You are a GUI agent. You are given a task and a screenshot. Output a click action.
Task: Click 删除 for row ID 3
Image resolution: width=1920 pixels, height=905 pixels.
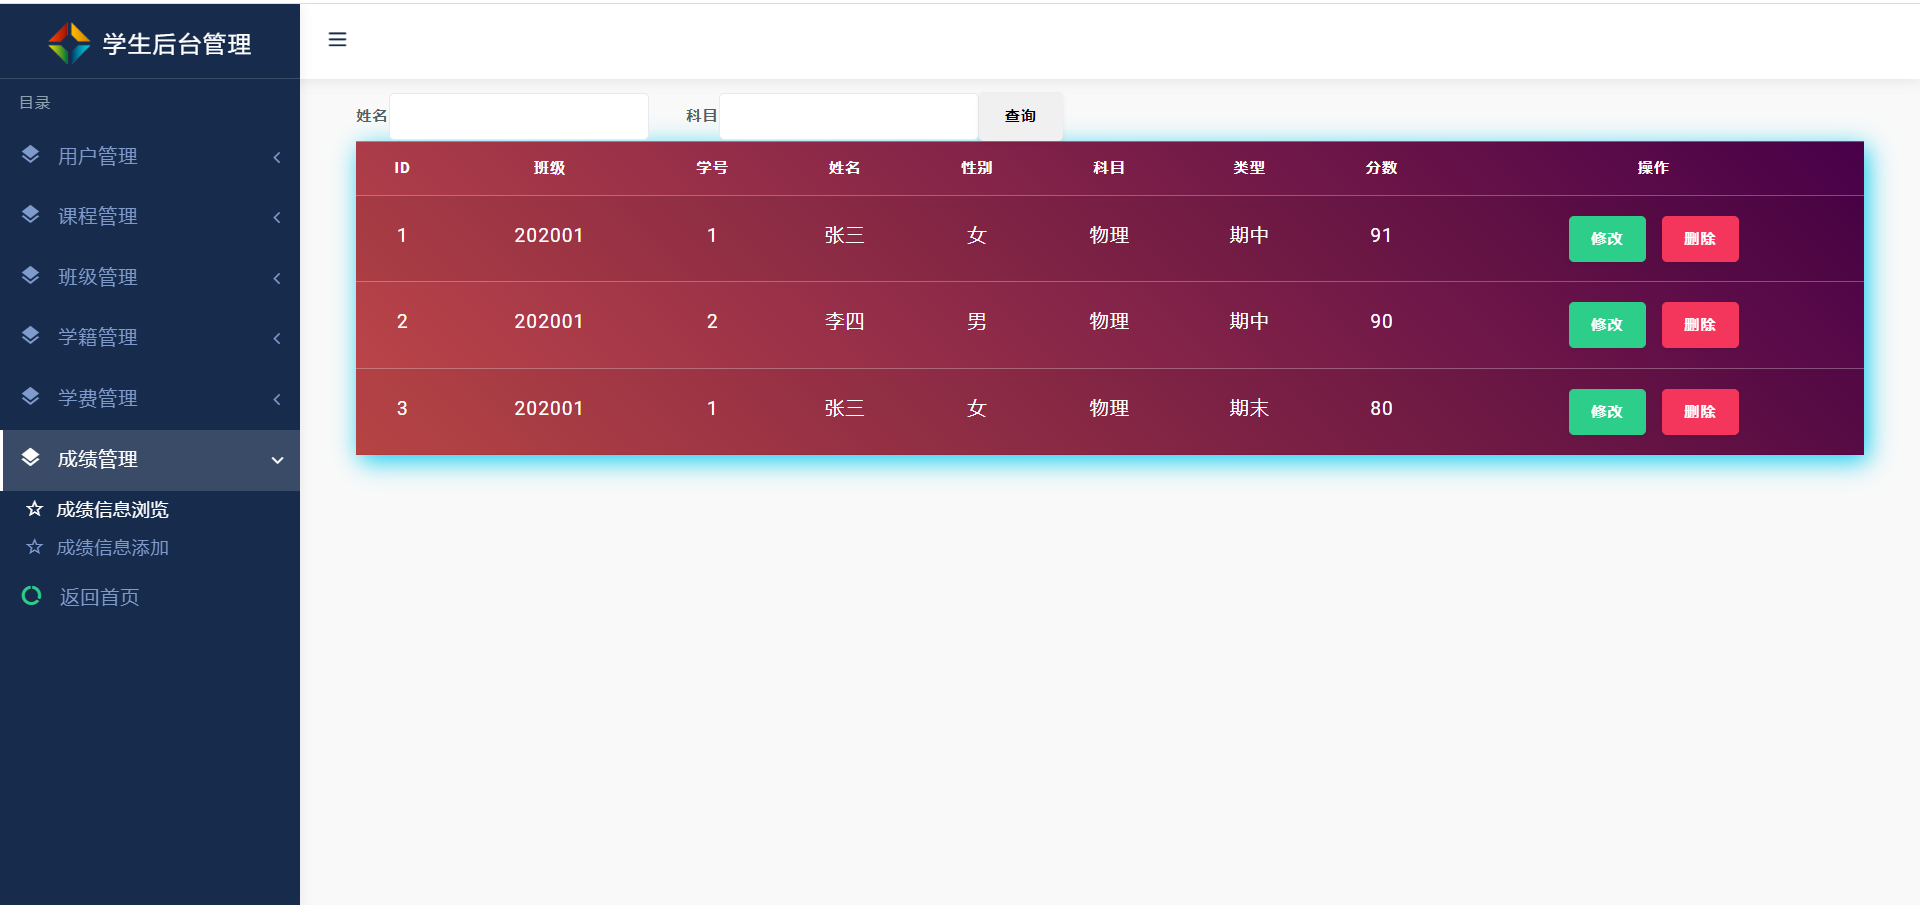[x=1700, y=412]
